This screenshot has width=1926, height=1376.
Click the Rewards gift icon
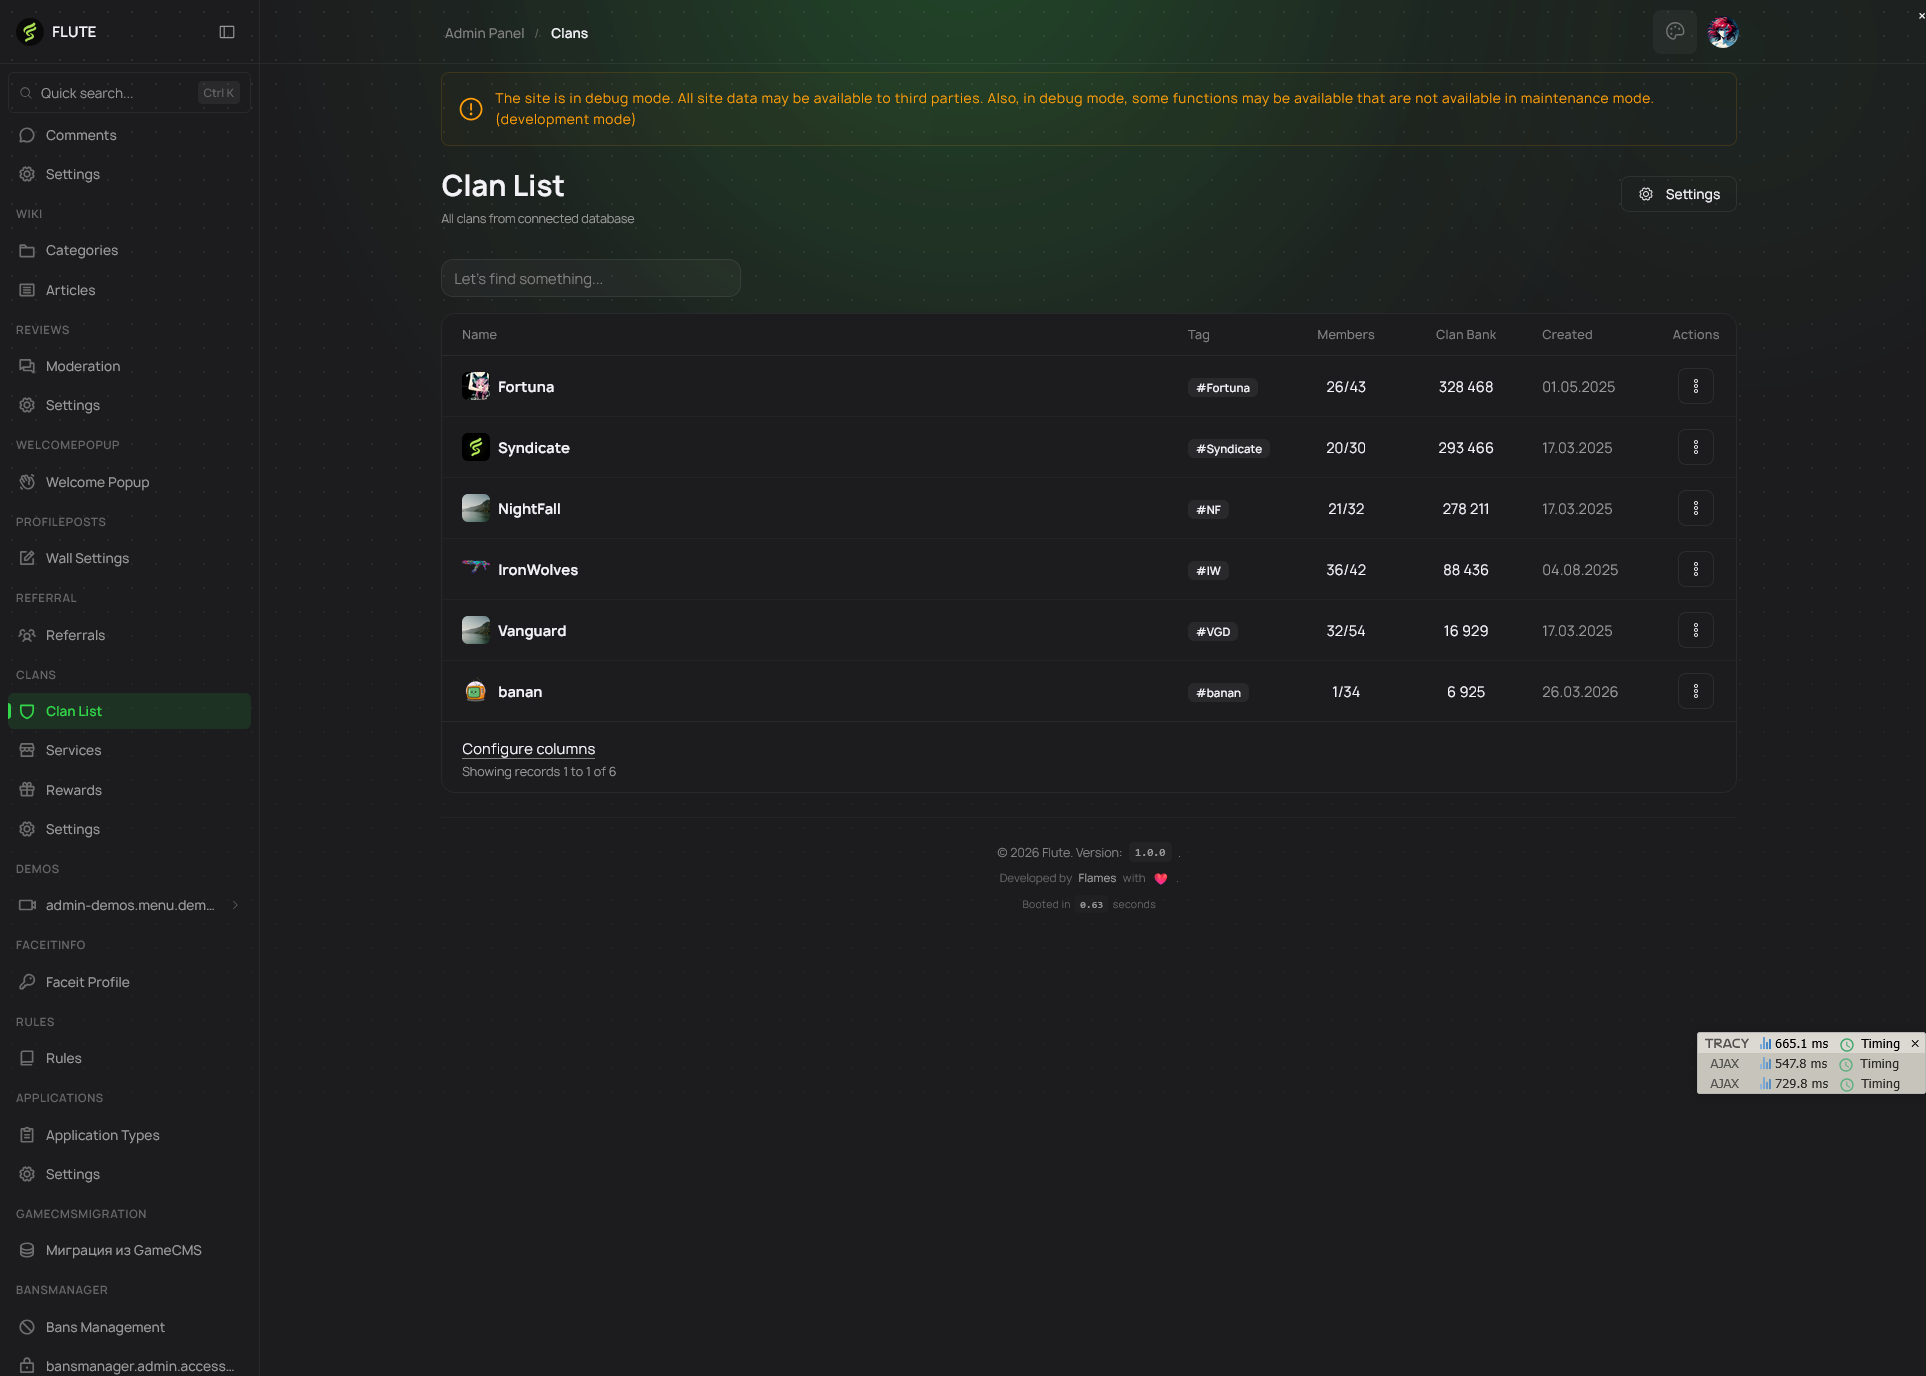(27, 789)
